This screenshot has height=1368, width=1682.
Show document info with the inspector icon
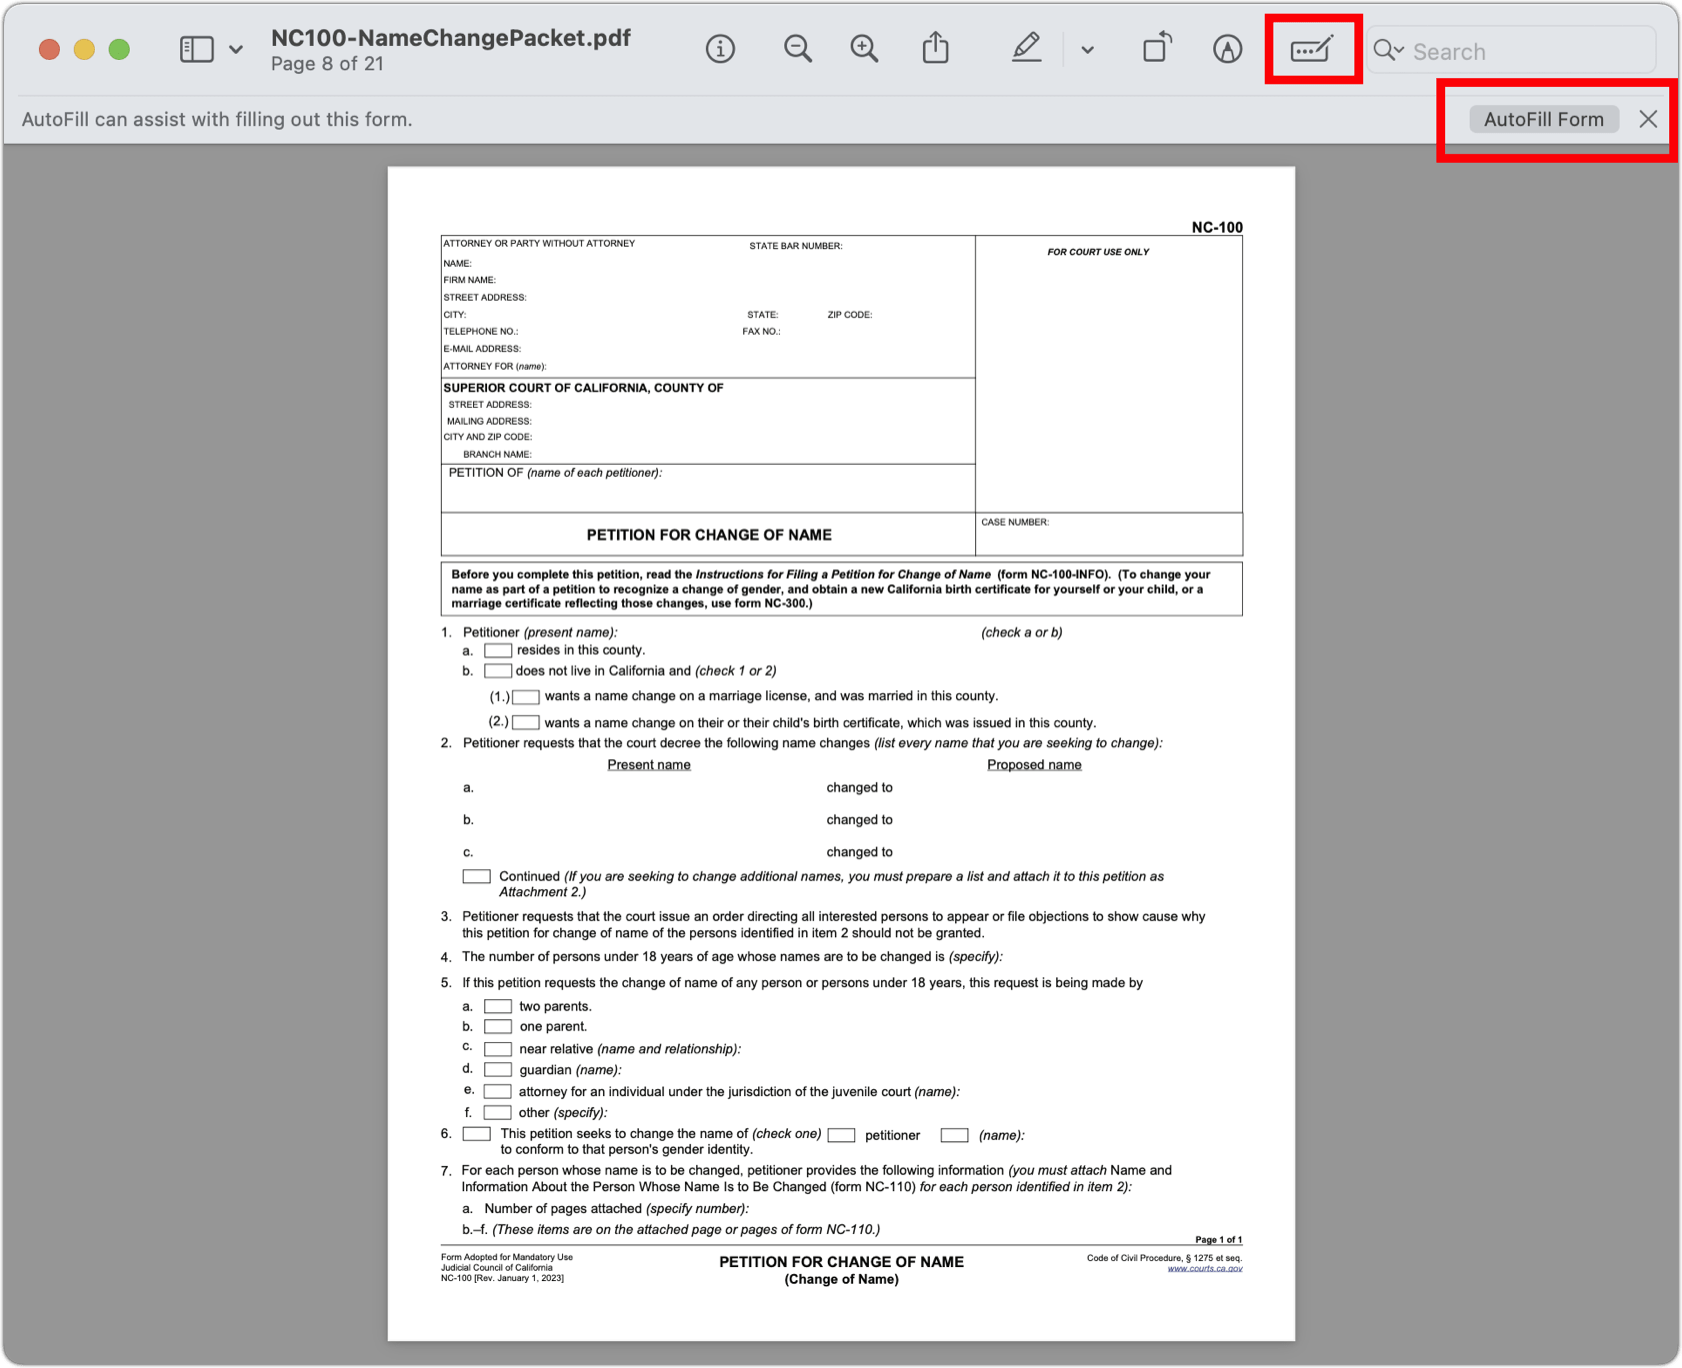[x=719, y=48]
